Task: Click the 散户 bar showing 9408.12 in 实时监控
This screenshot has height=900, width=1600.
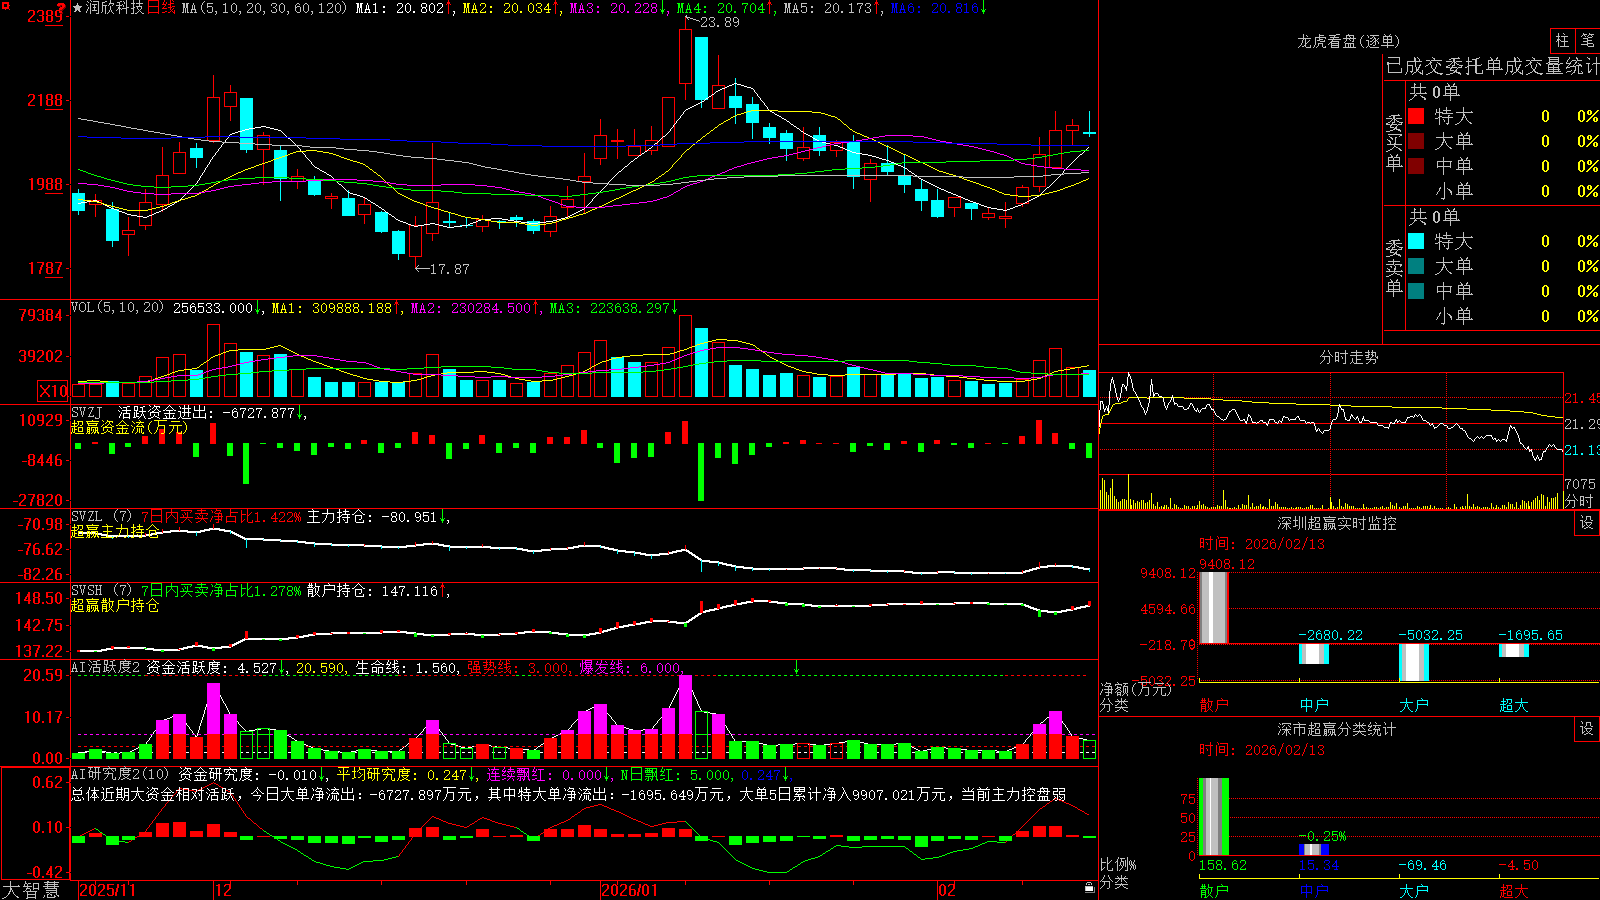Action: [1214, 607]
